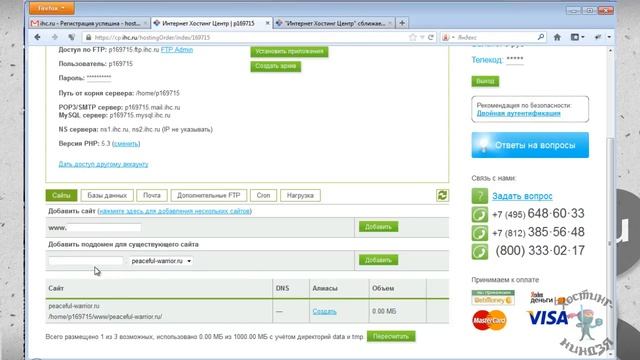
Task: Open the peaceful-warrior.ru domain dropdown
Action: click(161, 261)
